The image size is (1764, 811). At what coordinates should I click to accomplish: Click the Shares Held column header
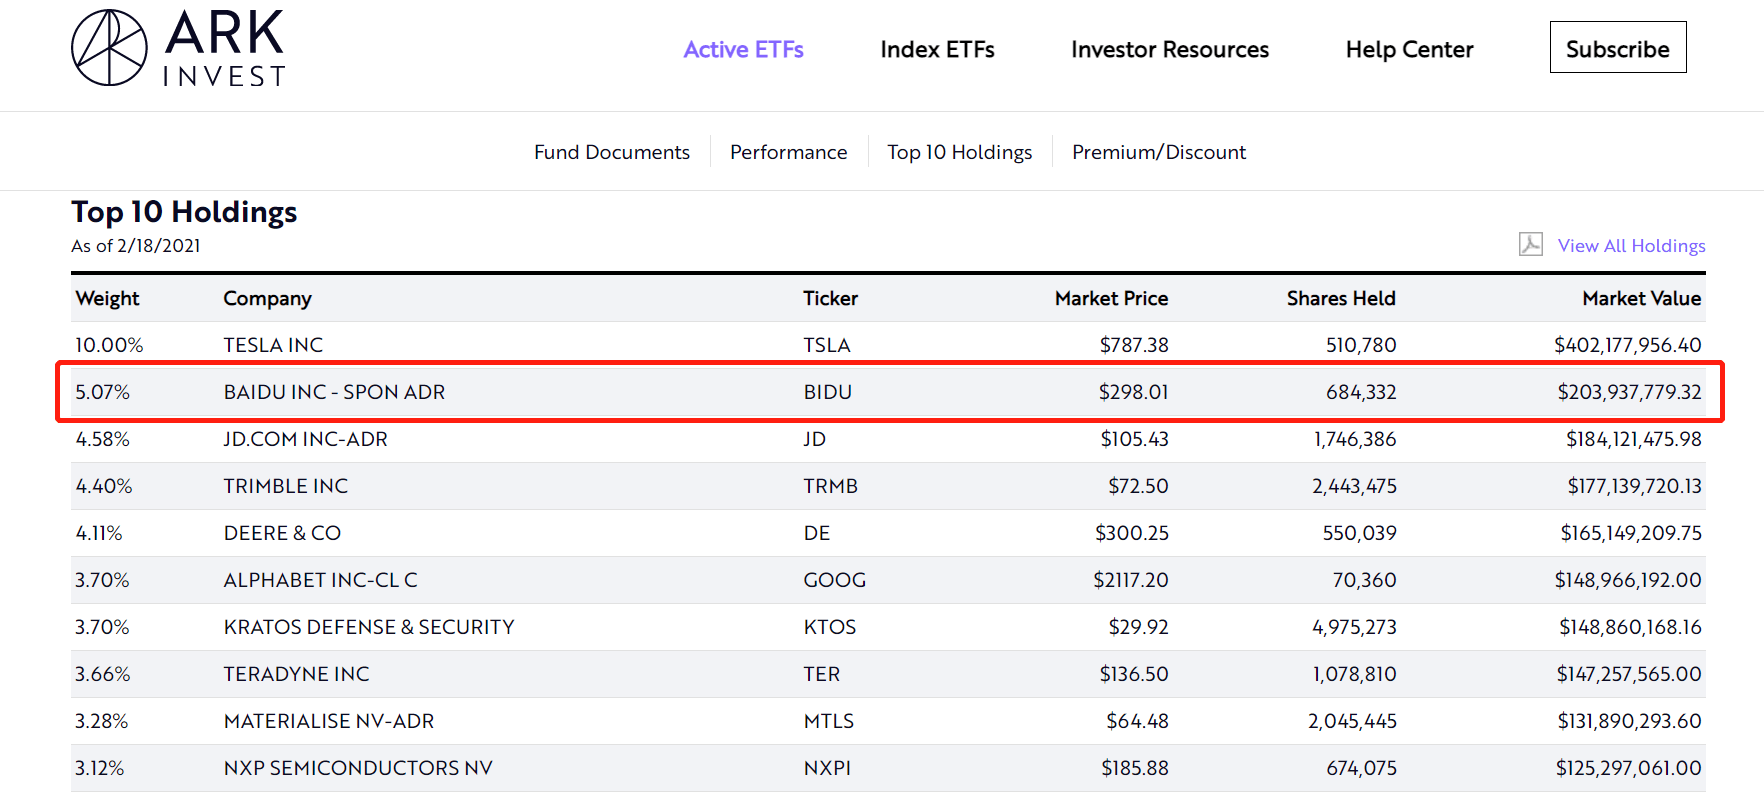tap(1340, 298)
